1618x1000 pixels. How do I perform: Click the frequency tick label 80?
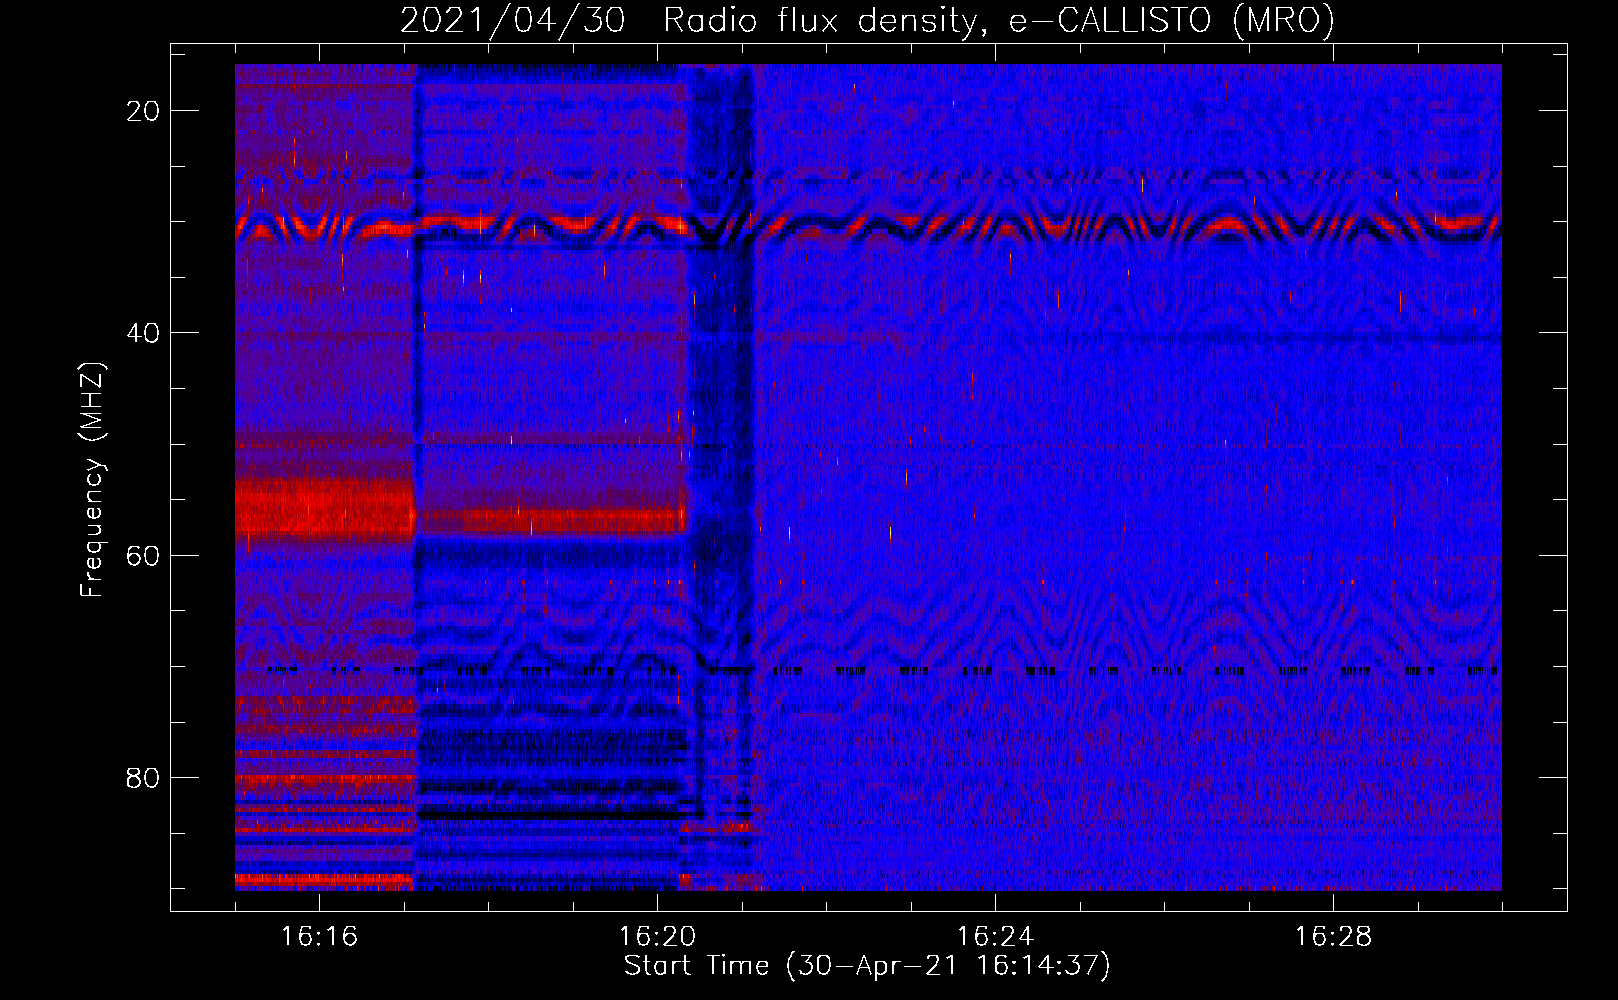tap(144, 777)
